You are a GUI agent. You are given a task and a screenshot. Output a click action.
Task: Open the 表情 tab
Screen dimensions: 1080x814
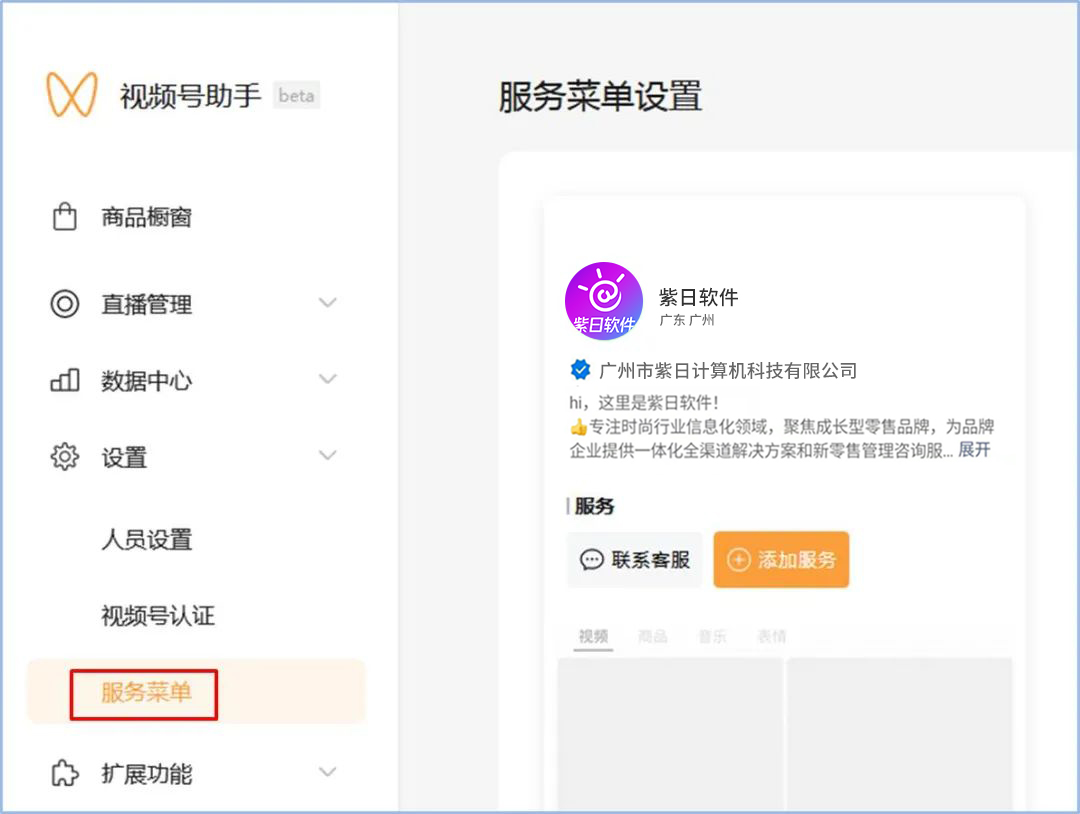coord(771,635)
